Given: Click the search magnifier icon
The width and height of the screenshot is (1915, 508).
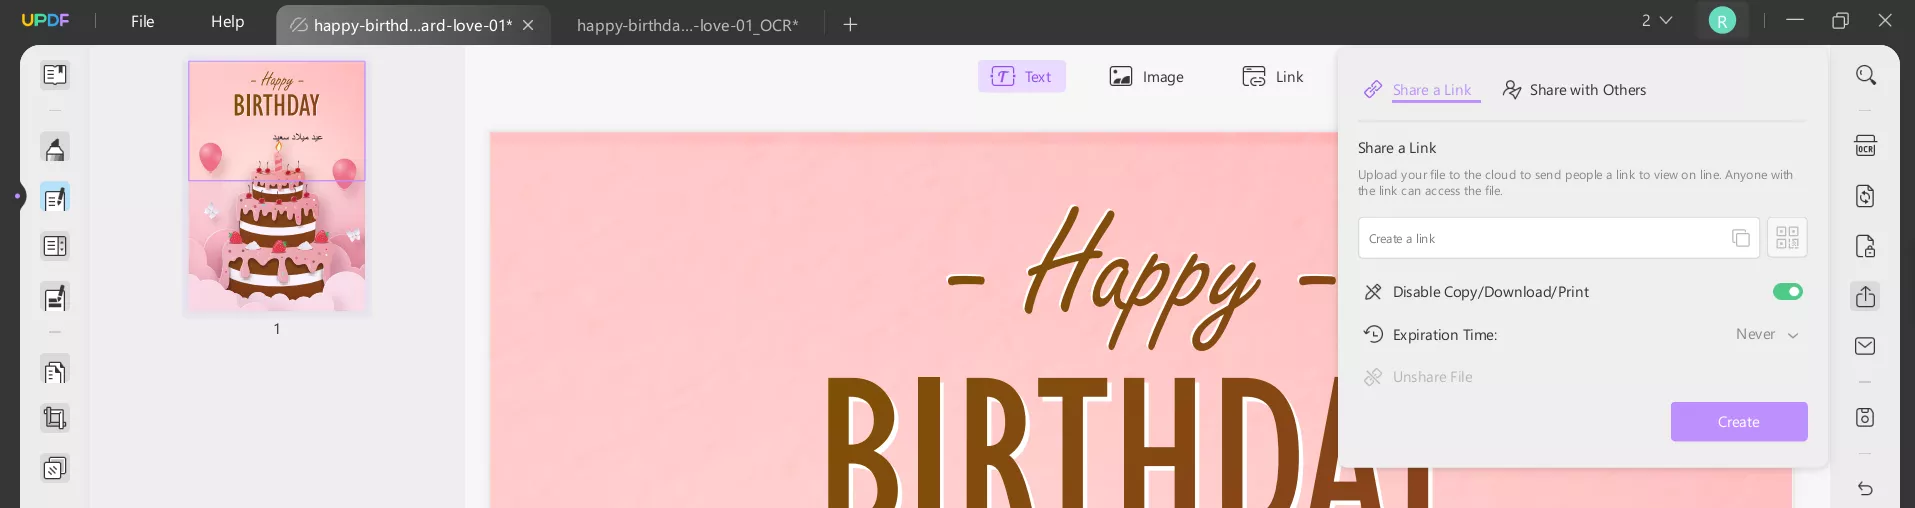Looking at the screenshot, I should (1865, 75).
